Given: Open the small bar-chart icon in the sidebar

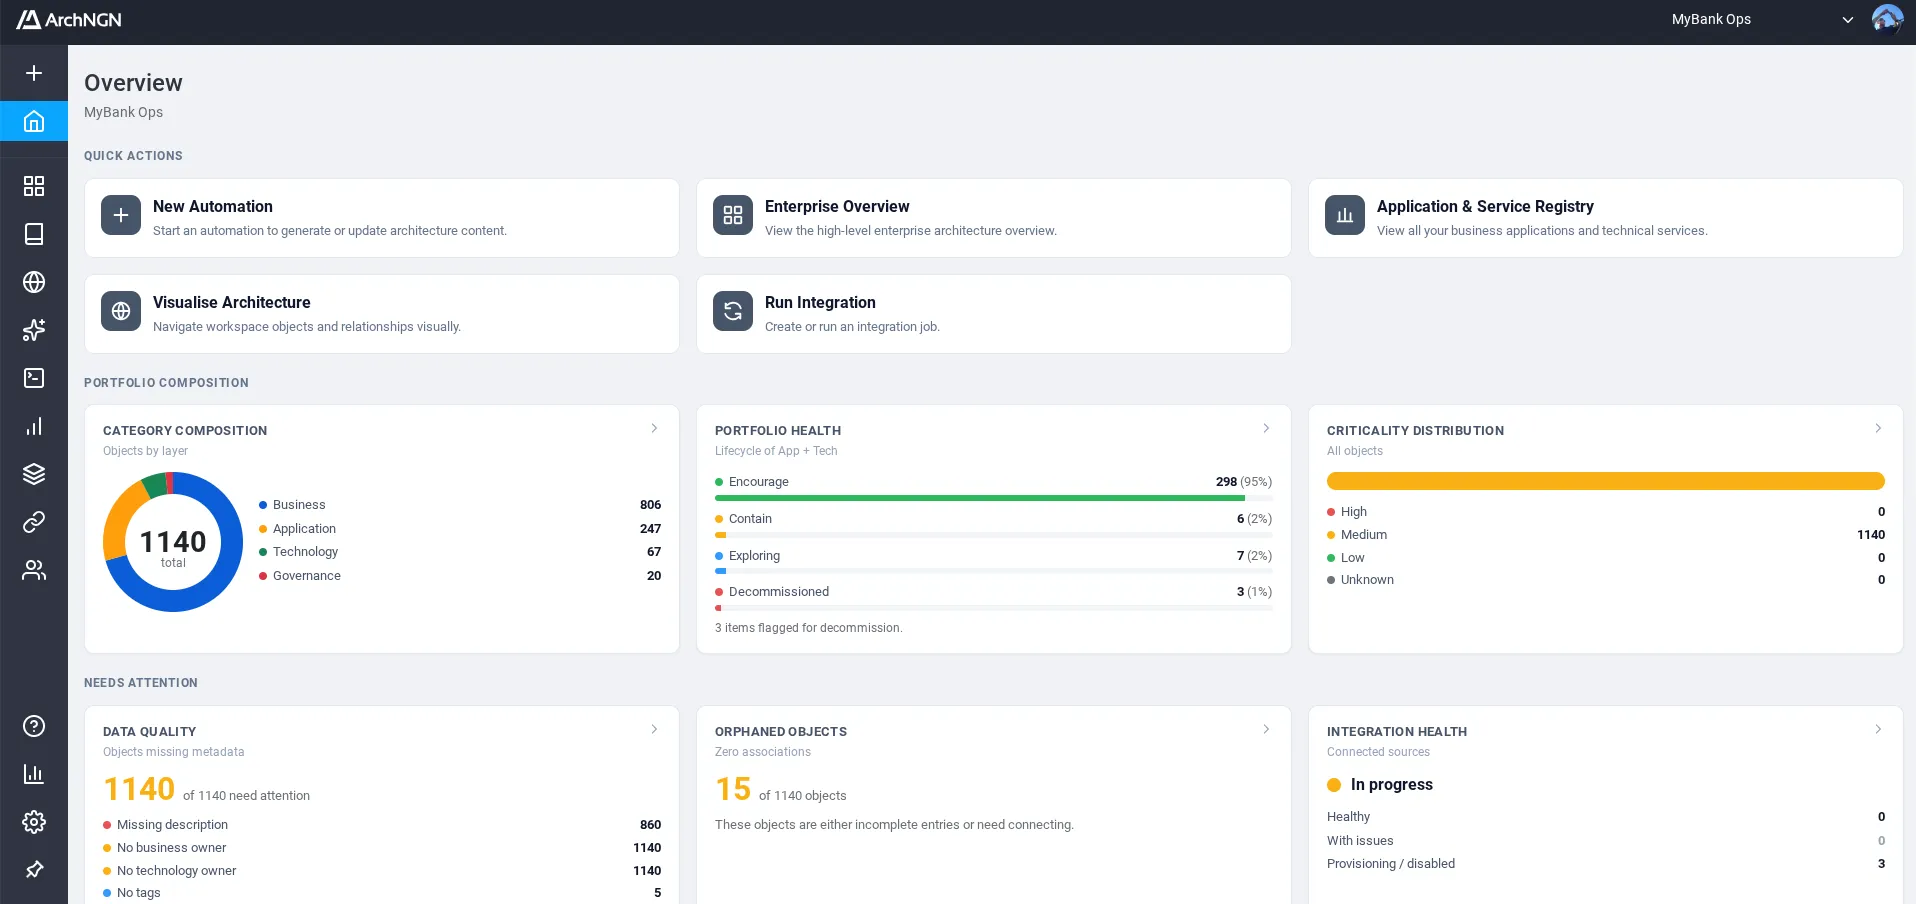Looking at the screenshot, I should click(x=34, y=426).
